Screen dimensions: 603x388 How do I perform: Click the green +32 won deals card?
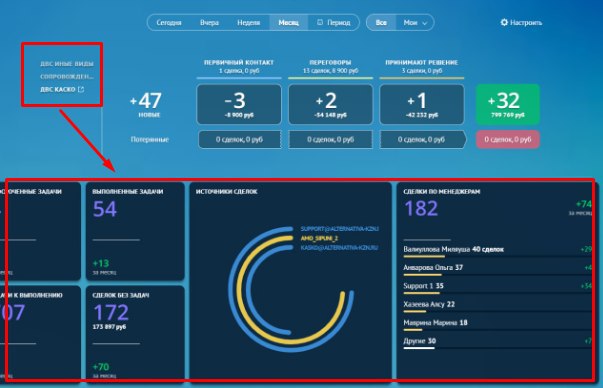(x=508, y=104)
